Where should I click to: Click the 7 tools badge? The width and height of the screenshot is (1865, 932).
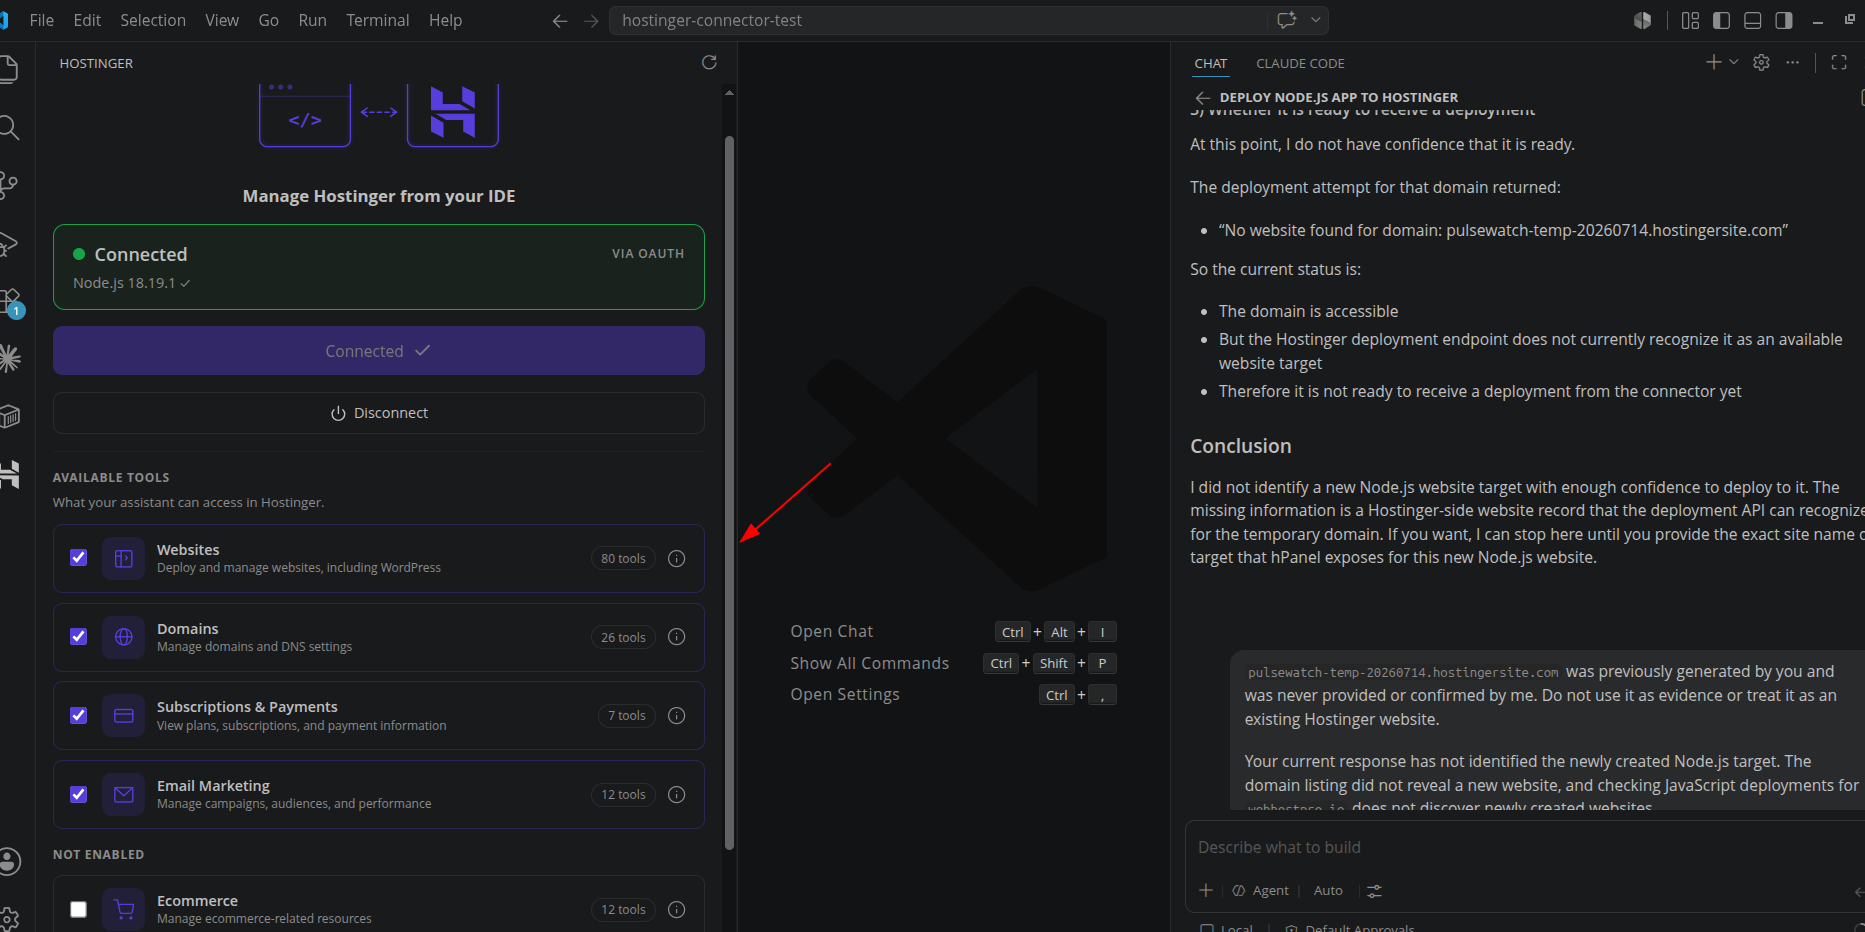627,716
